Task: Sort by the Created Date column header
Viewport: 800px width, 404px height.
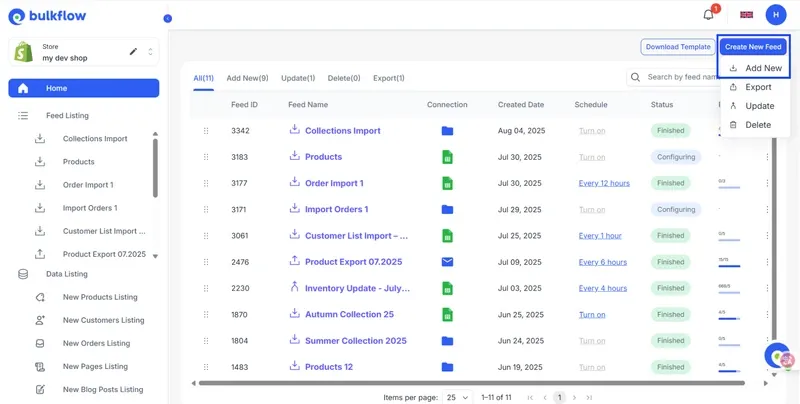Action: [x=521, y=105]
